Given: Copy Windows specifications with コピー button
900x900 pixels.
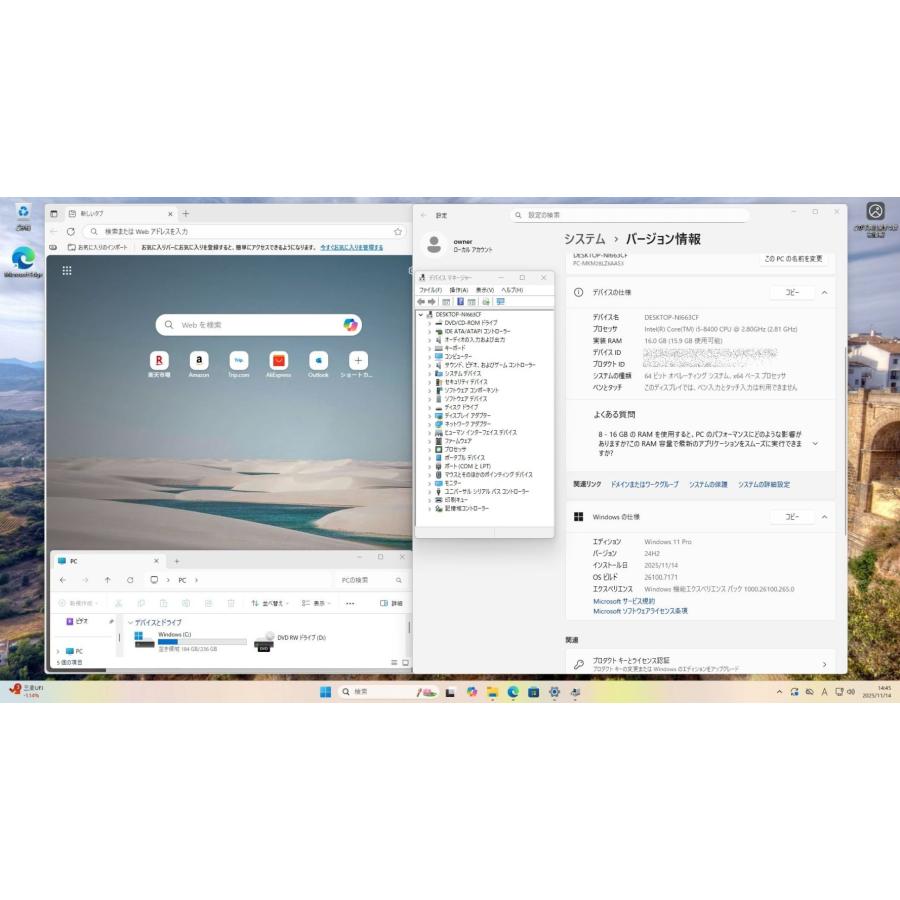Looking at the screenshot, I should click(792, 517).
